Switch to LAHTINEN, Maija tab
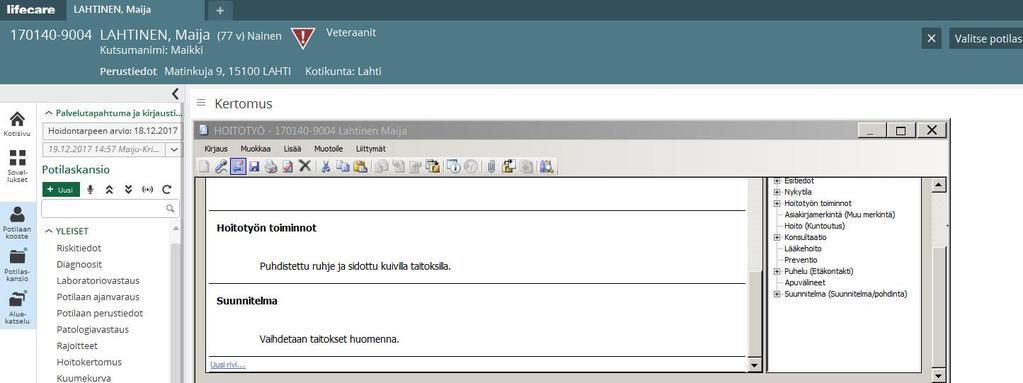Screen dimensions: 1023x383 point(134,10)
